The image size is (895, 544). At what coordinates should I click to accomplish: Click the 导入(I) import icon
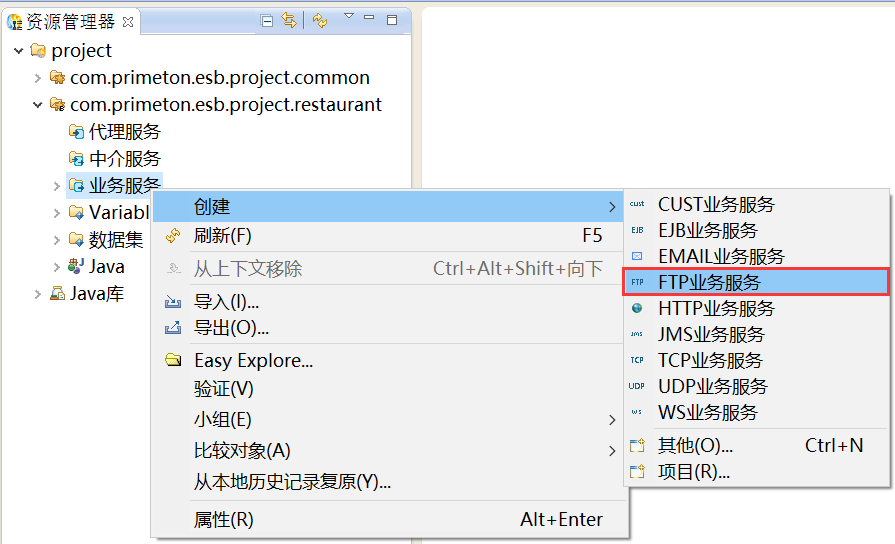click(x=173, y=302)
